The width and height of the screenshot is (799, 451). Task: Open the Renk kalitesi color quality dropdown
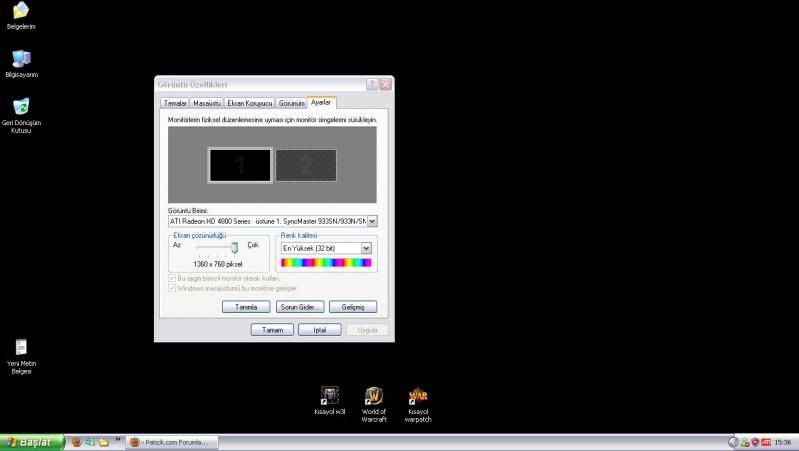pos(366,247)
